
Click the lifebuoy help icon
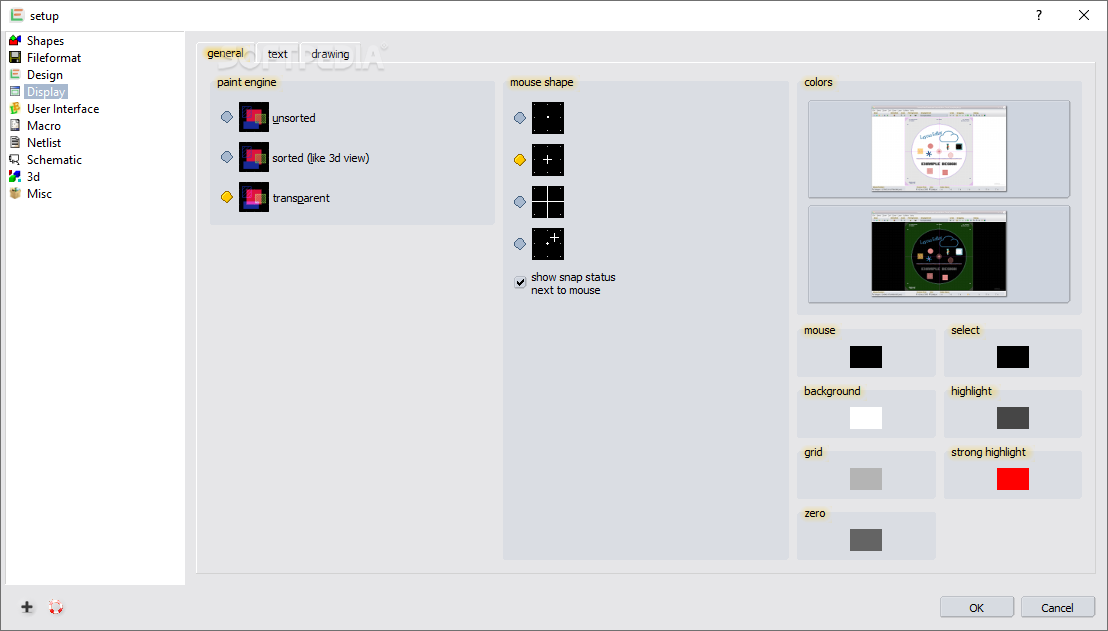(56, 607)
